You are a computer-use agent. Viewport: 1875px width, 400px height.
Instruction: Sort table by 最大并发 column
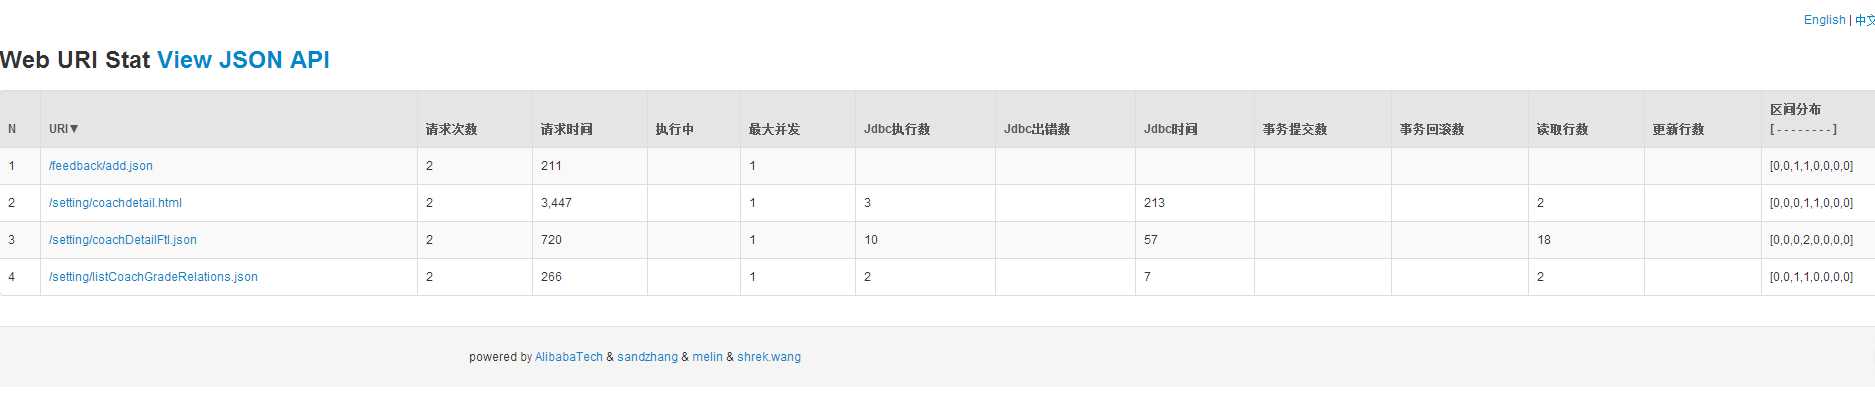point(774,129)
